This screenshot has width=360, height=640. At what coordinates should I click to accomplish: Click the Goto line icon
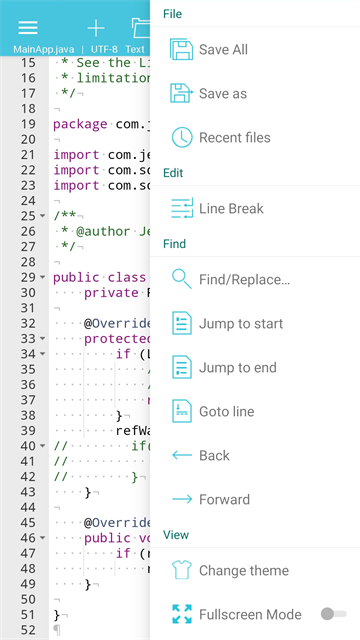tap(182, 411)
